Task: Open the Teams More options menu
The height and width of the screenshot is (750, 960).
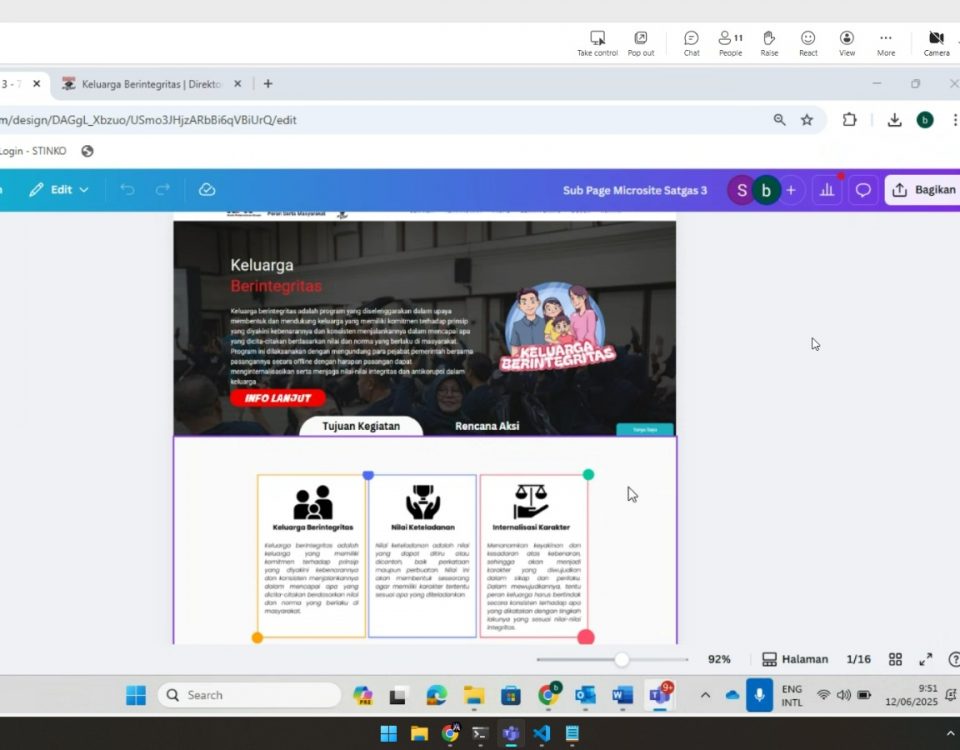Action: pos(886,43)
